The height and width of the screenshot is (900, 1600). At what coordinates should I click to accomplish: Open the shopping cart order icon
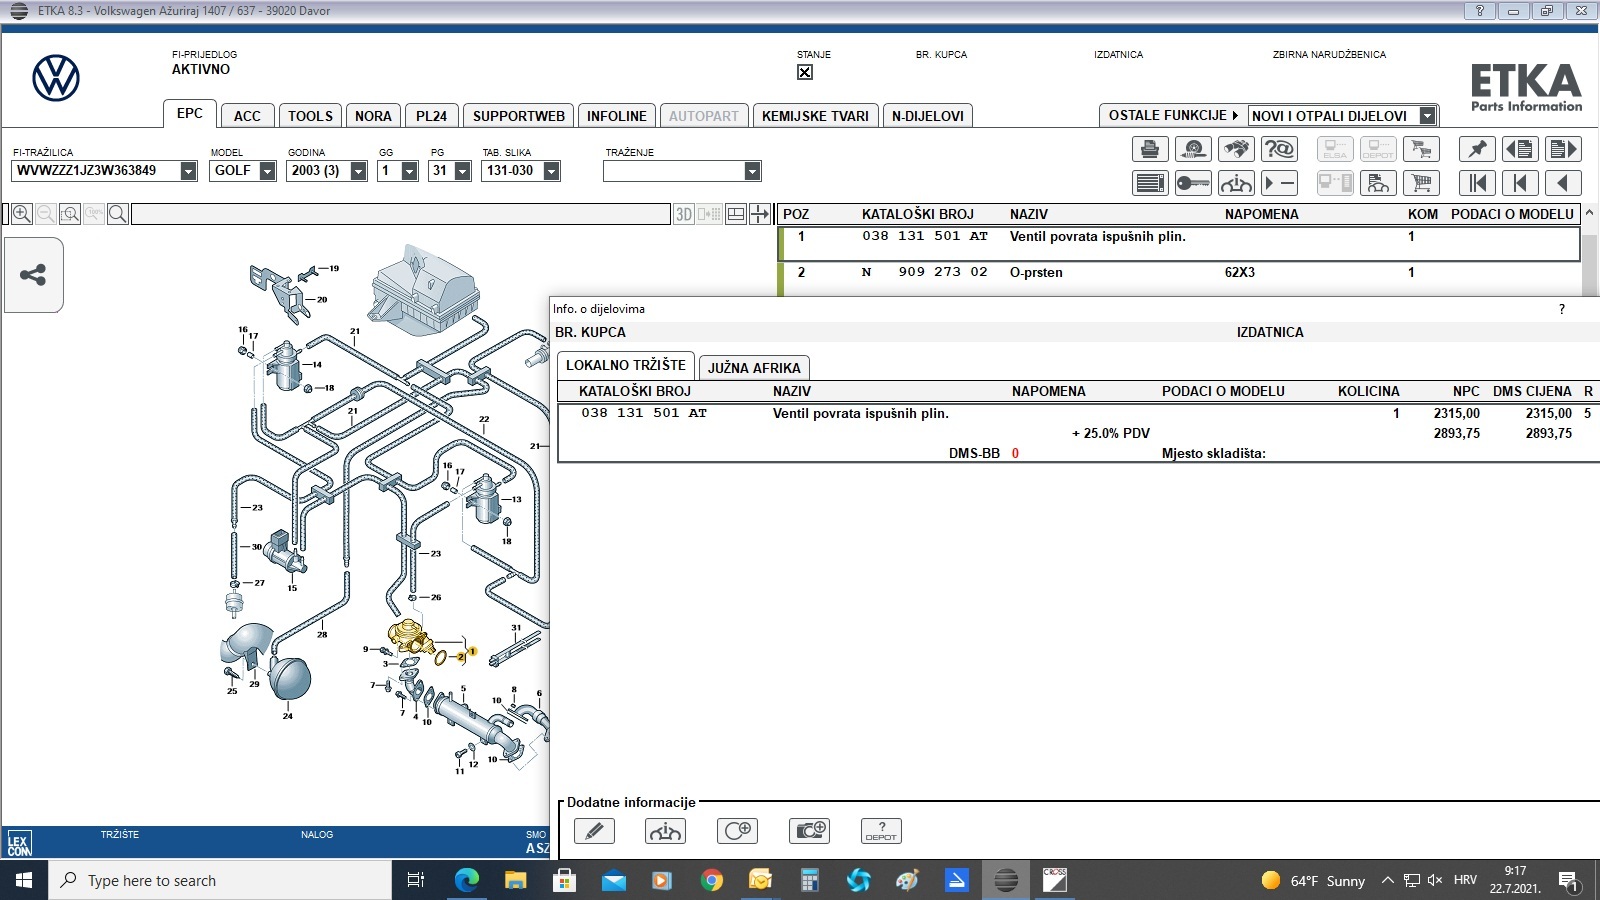click(1421, 183)
